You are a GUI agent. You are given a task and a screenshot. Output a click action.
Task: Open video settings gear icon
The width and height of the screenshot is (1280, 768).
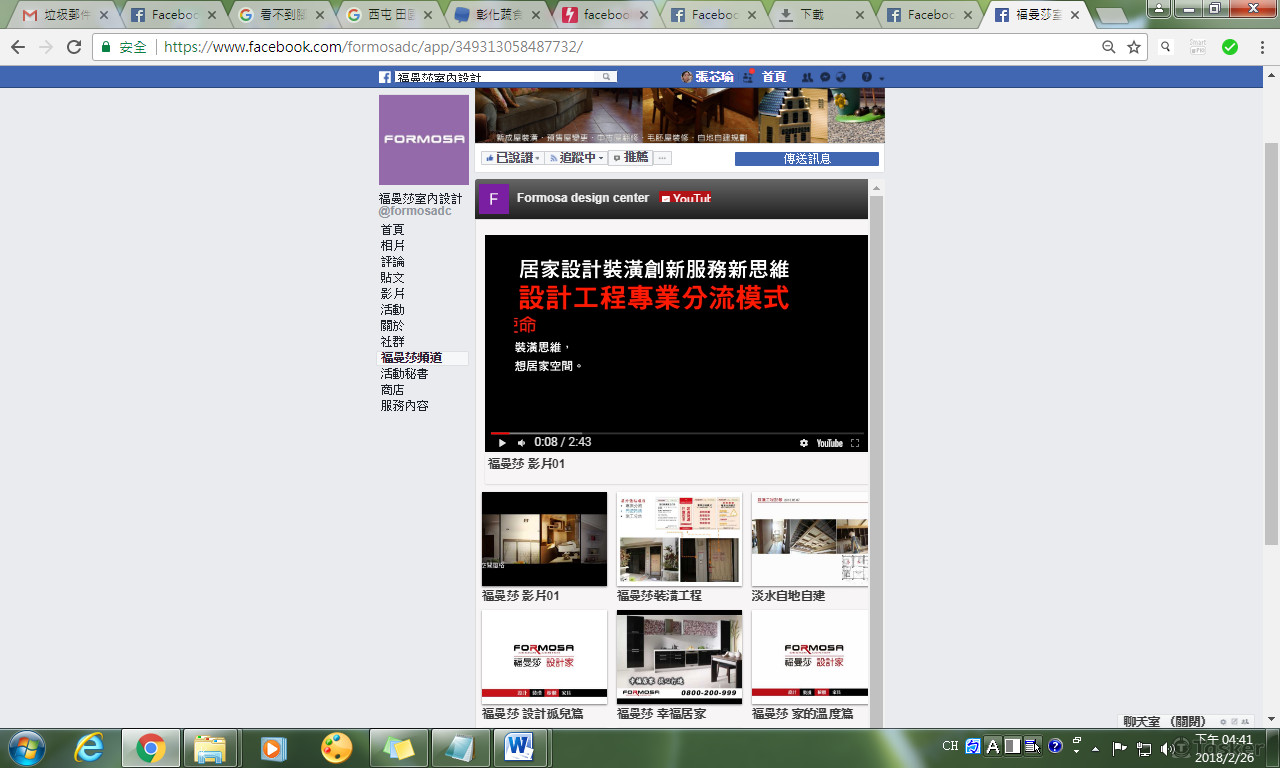pyautogui.click(x=804, y=443)
